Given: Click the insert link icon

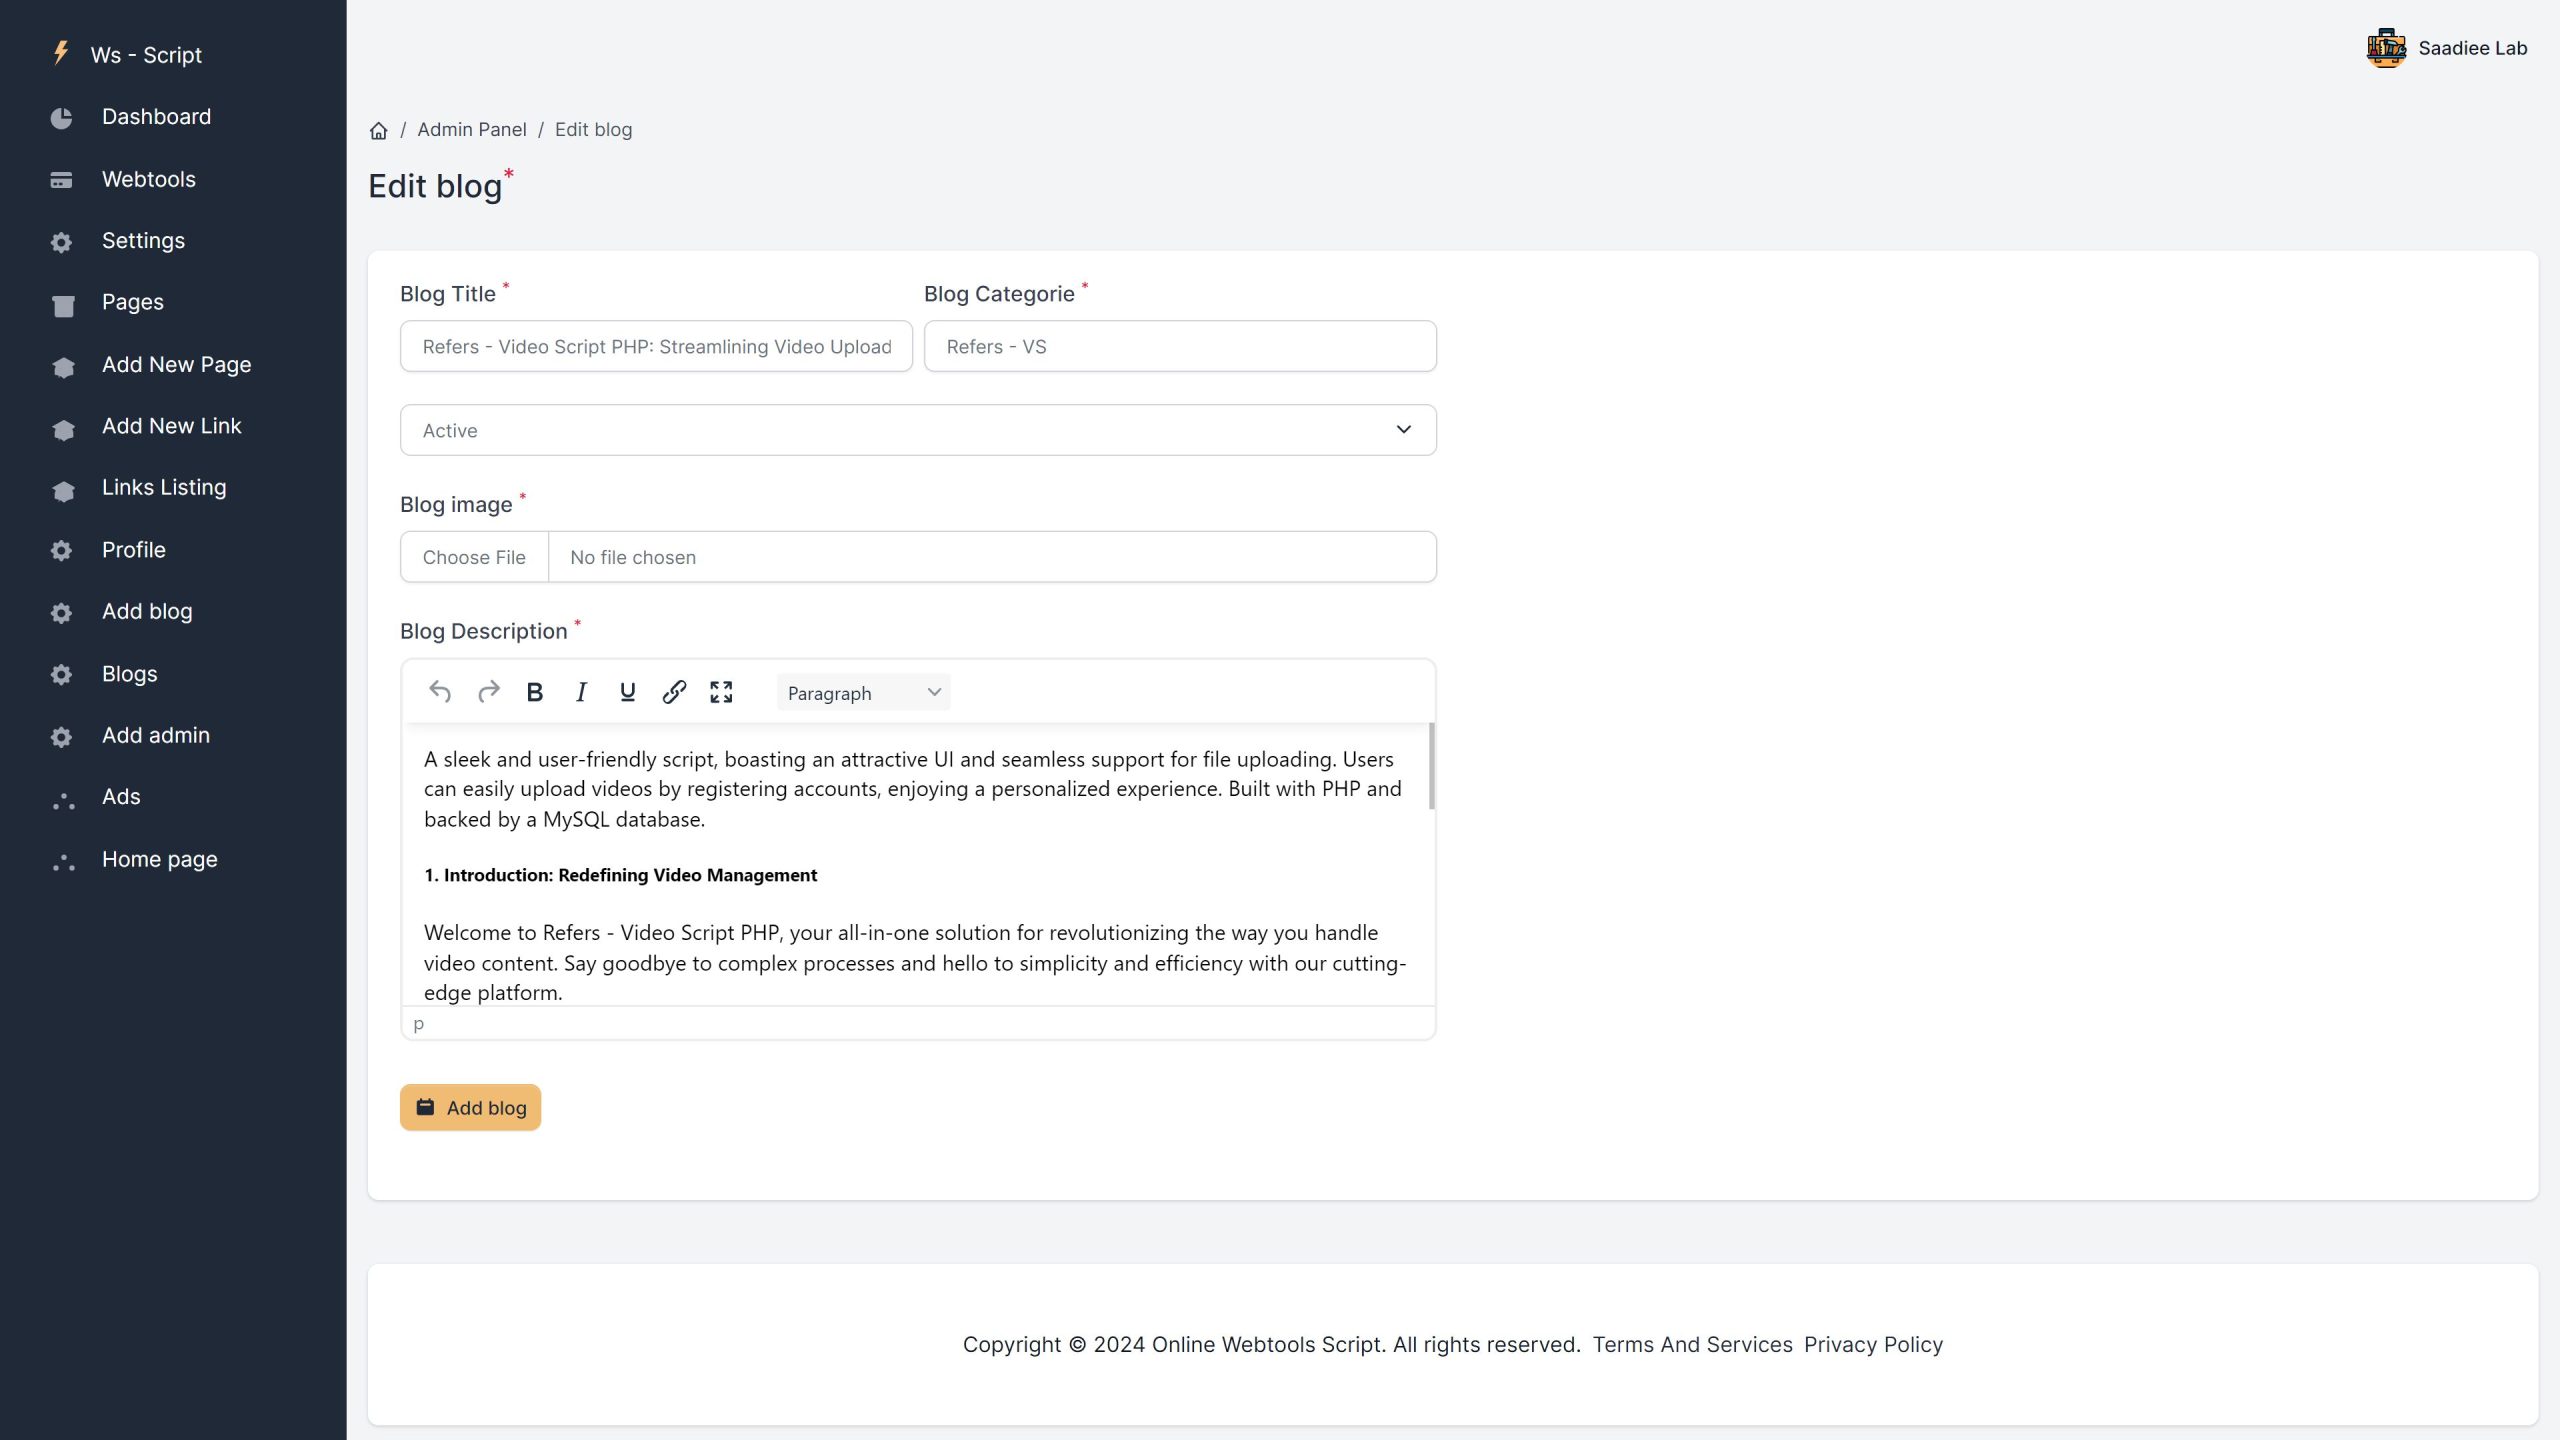Looking at the screenshot, I should coord(675,691).
